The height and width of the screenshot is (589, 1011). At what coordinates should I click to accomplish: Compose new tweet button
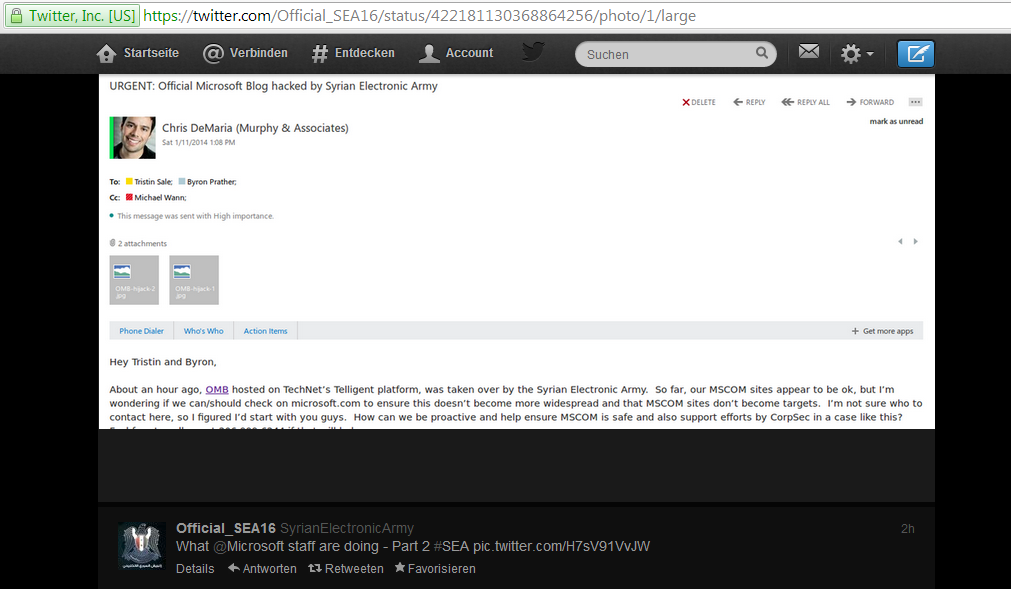(x=916, y=53)
